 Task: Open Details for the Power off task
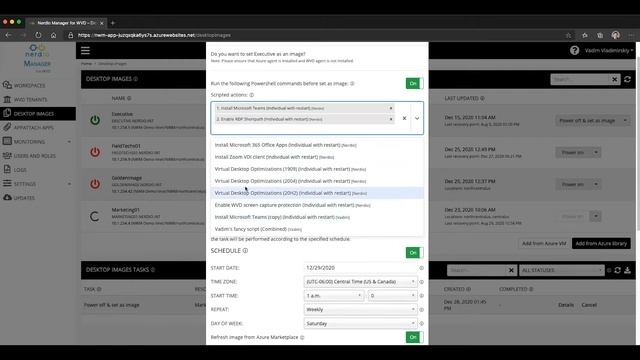(x=566, y=305)
